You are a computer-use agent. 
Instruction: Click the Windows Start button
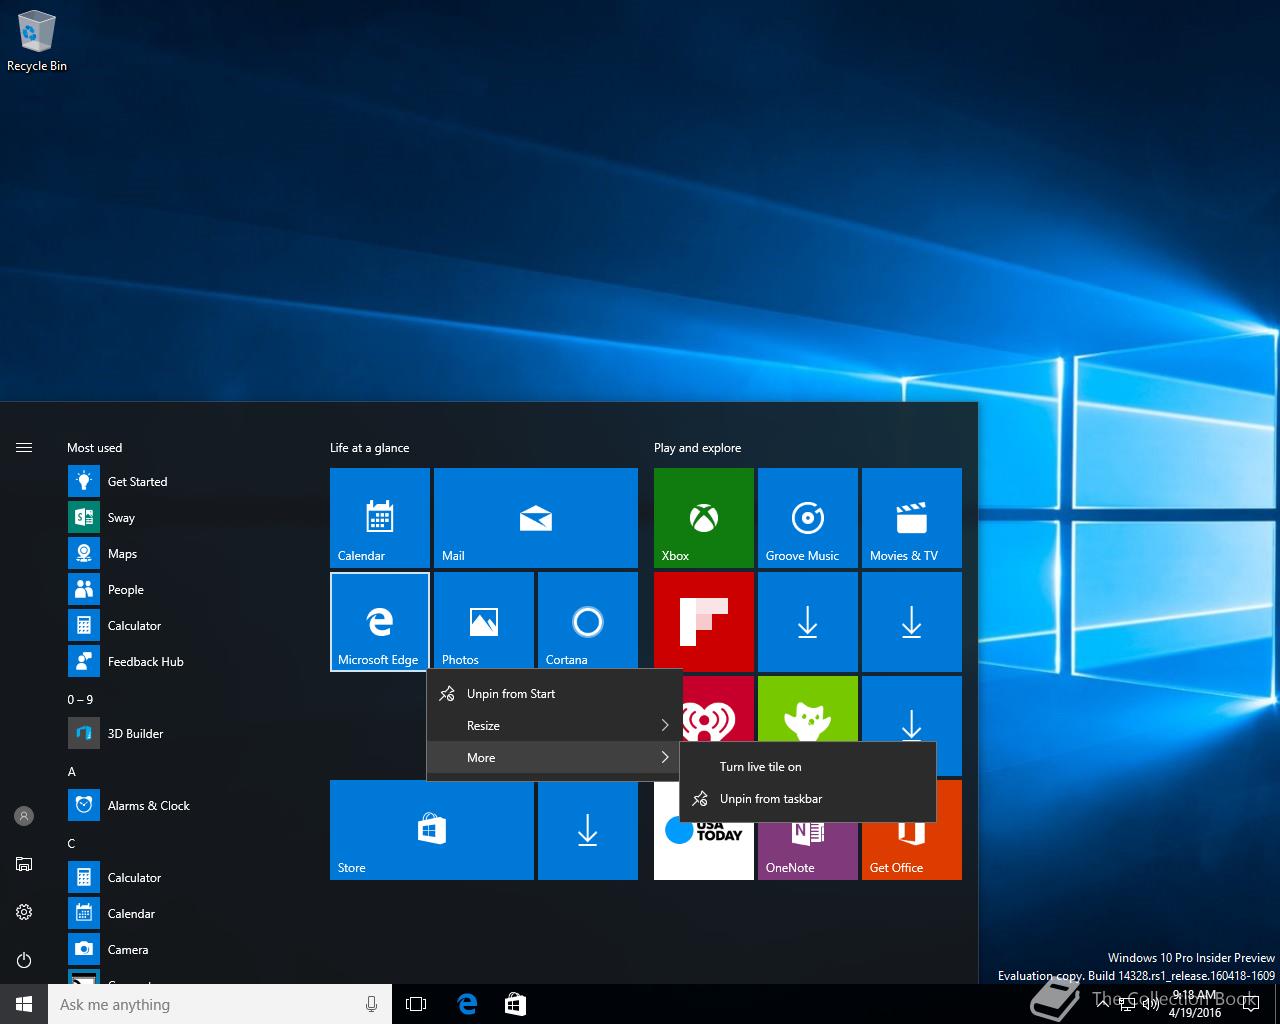(24, 1004)
